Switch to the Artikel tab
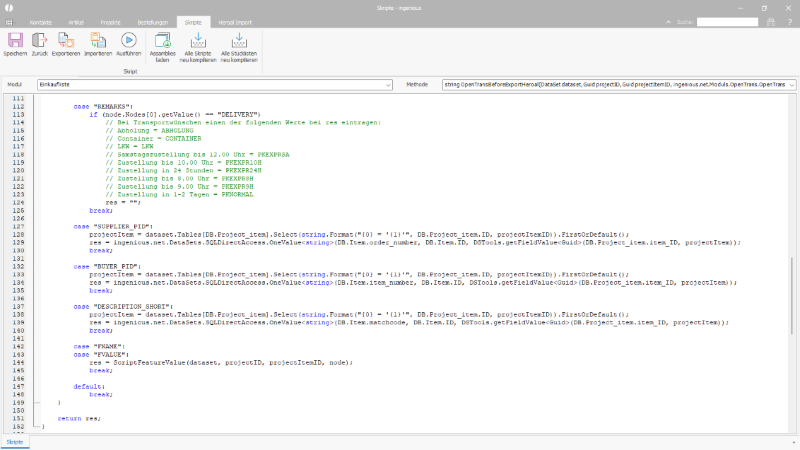The image size is (800, 450). [x=76, y=20]
